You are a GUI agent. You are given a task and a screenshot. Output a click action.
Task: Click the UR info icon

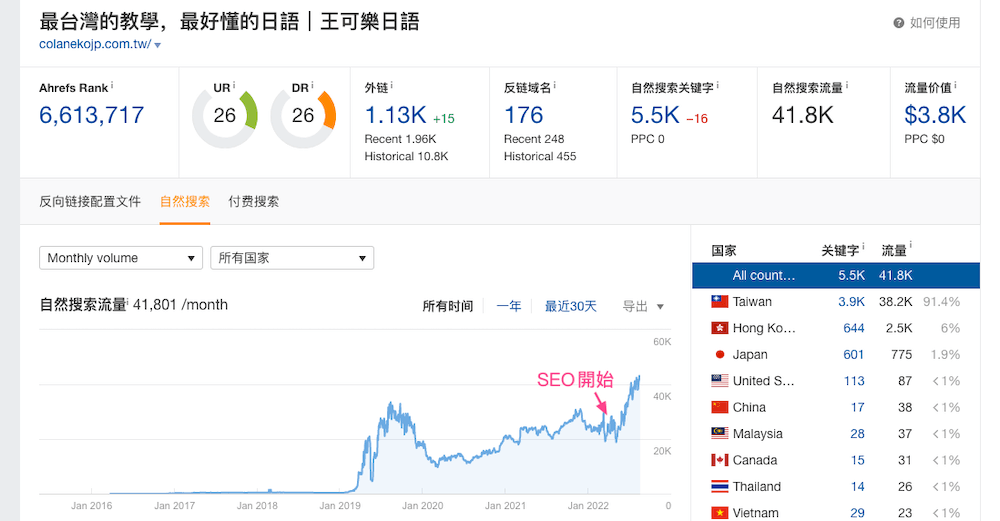(x=234, y=84)
